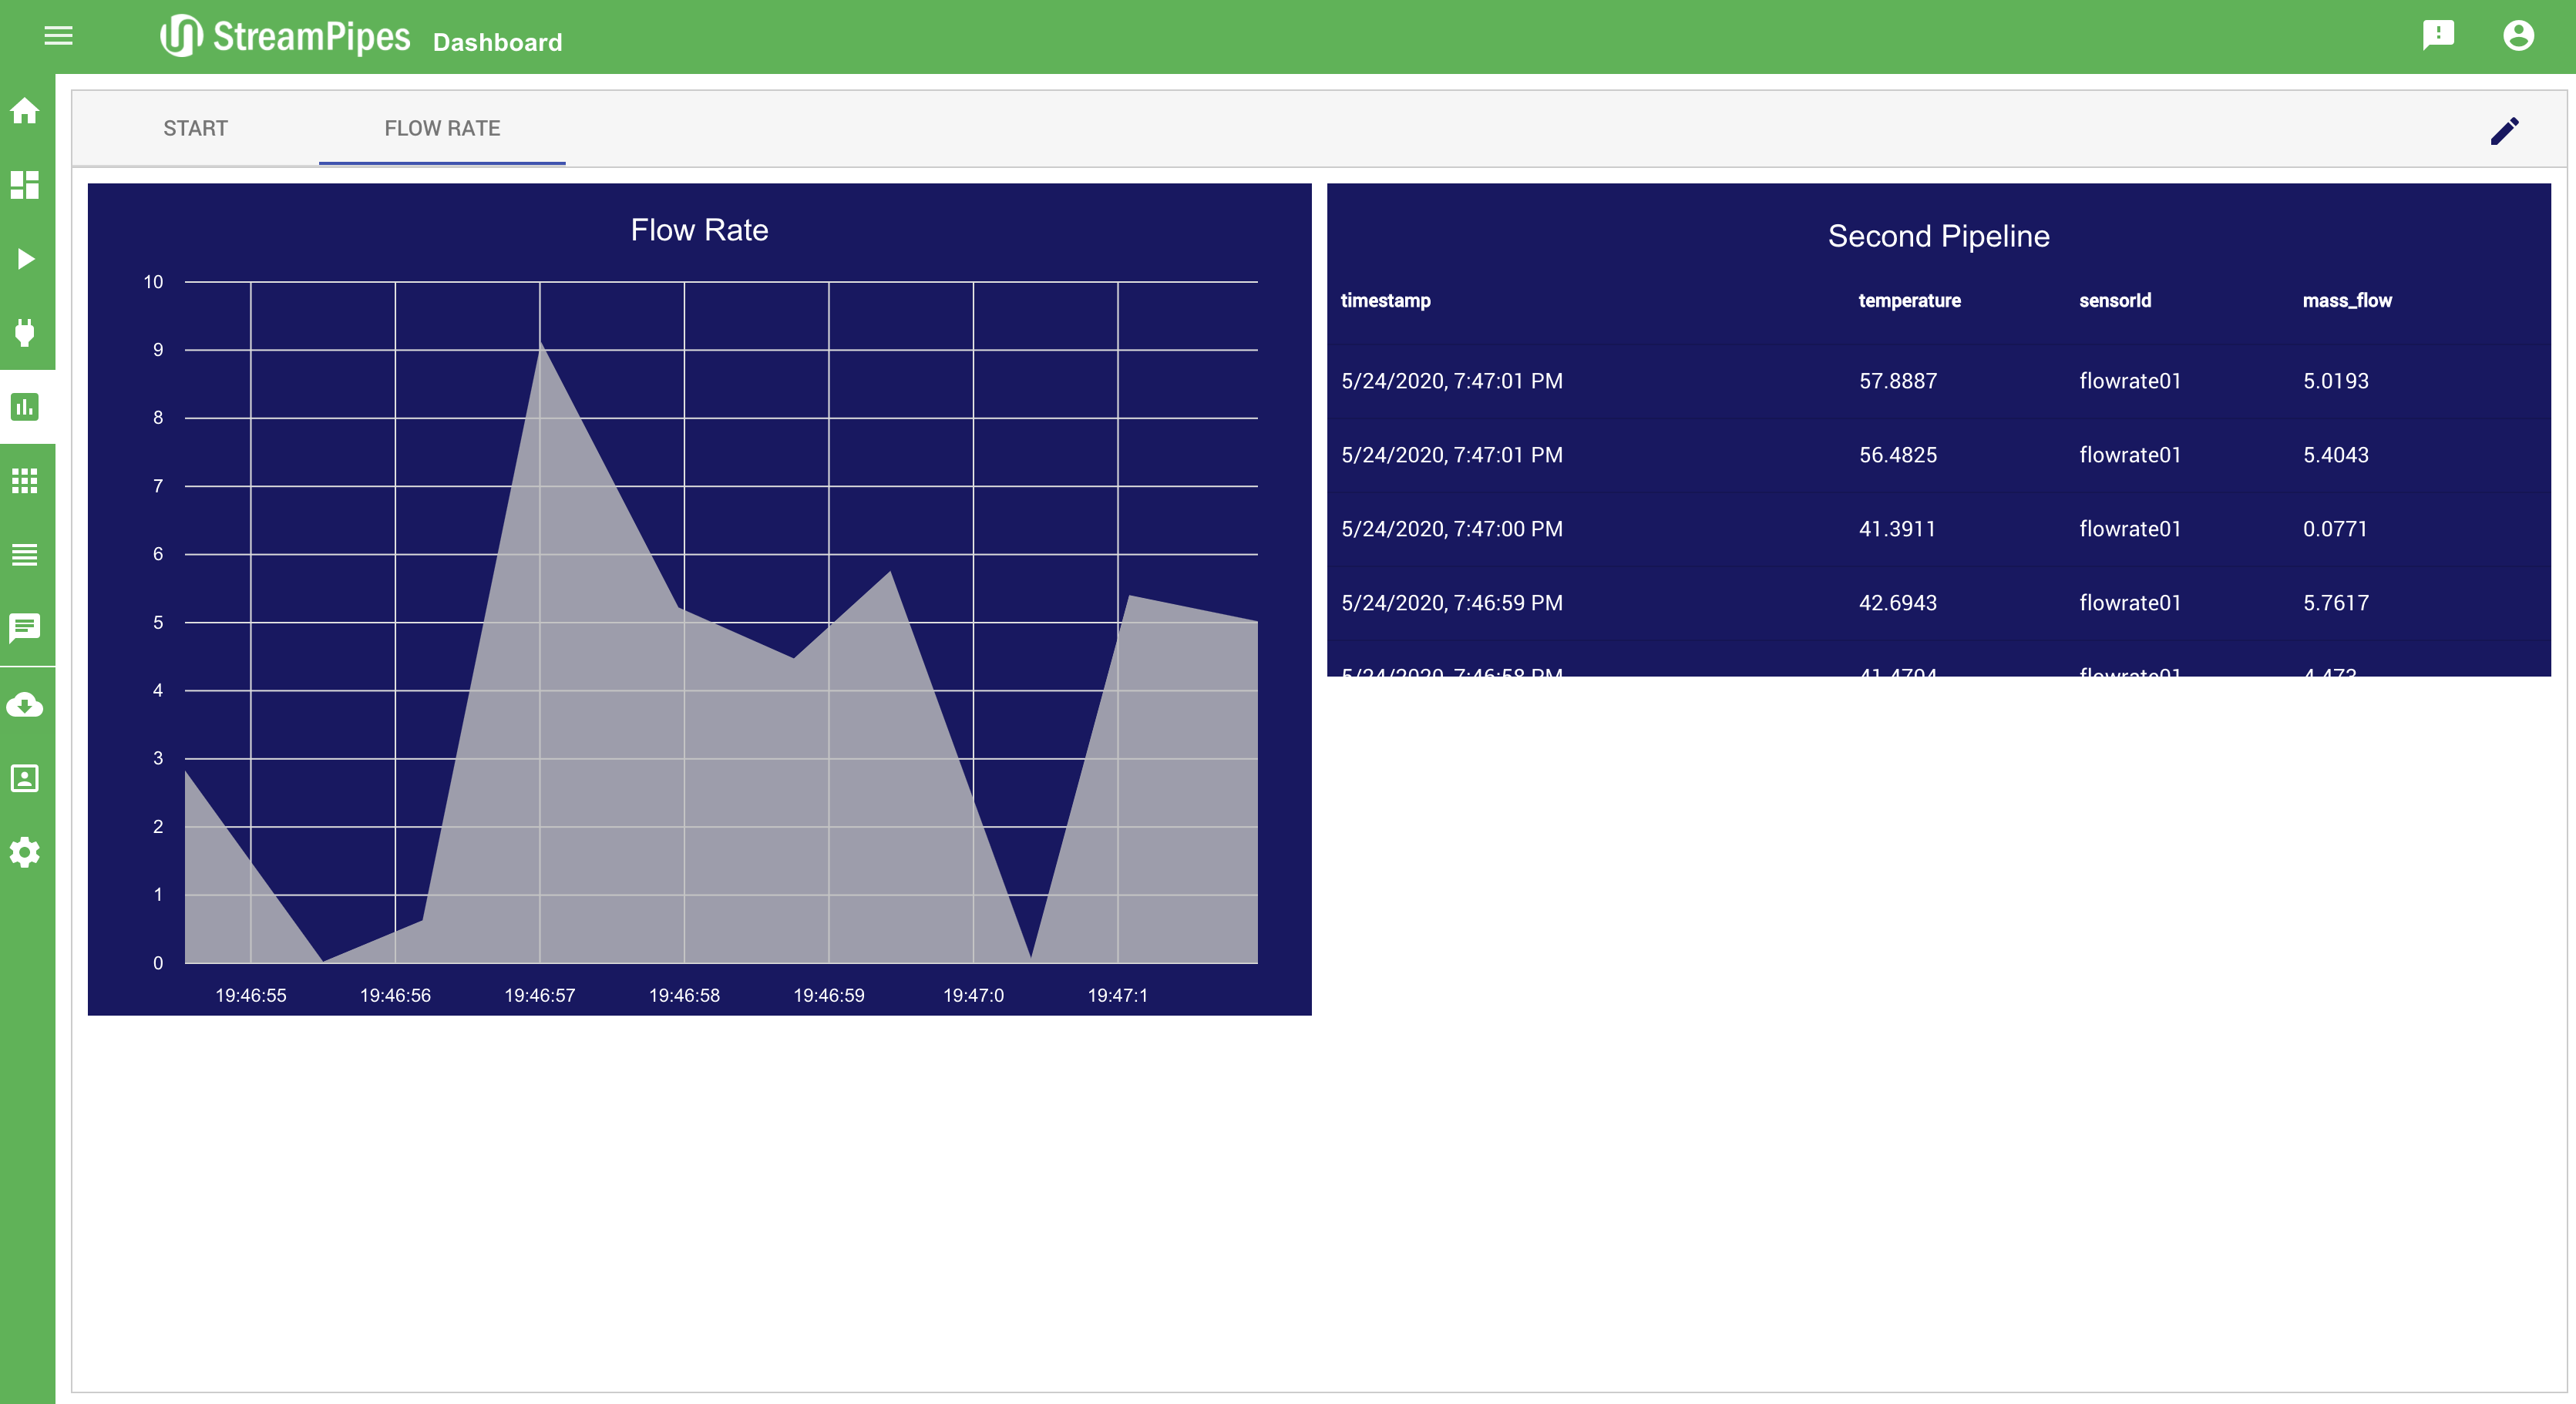Open the Pipeline Editor sidebar icon
Image resolution: width=2576 pixels, height=1404 pixels.
(25, 185)
